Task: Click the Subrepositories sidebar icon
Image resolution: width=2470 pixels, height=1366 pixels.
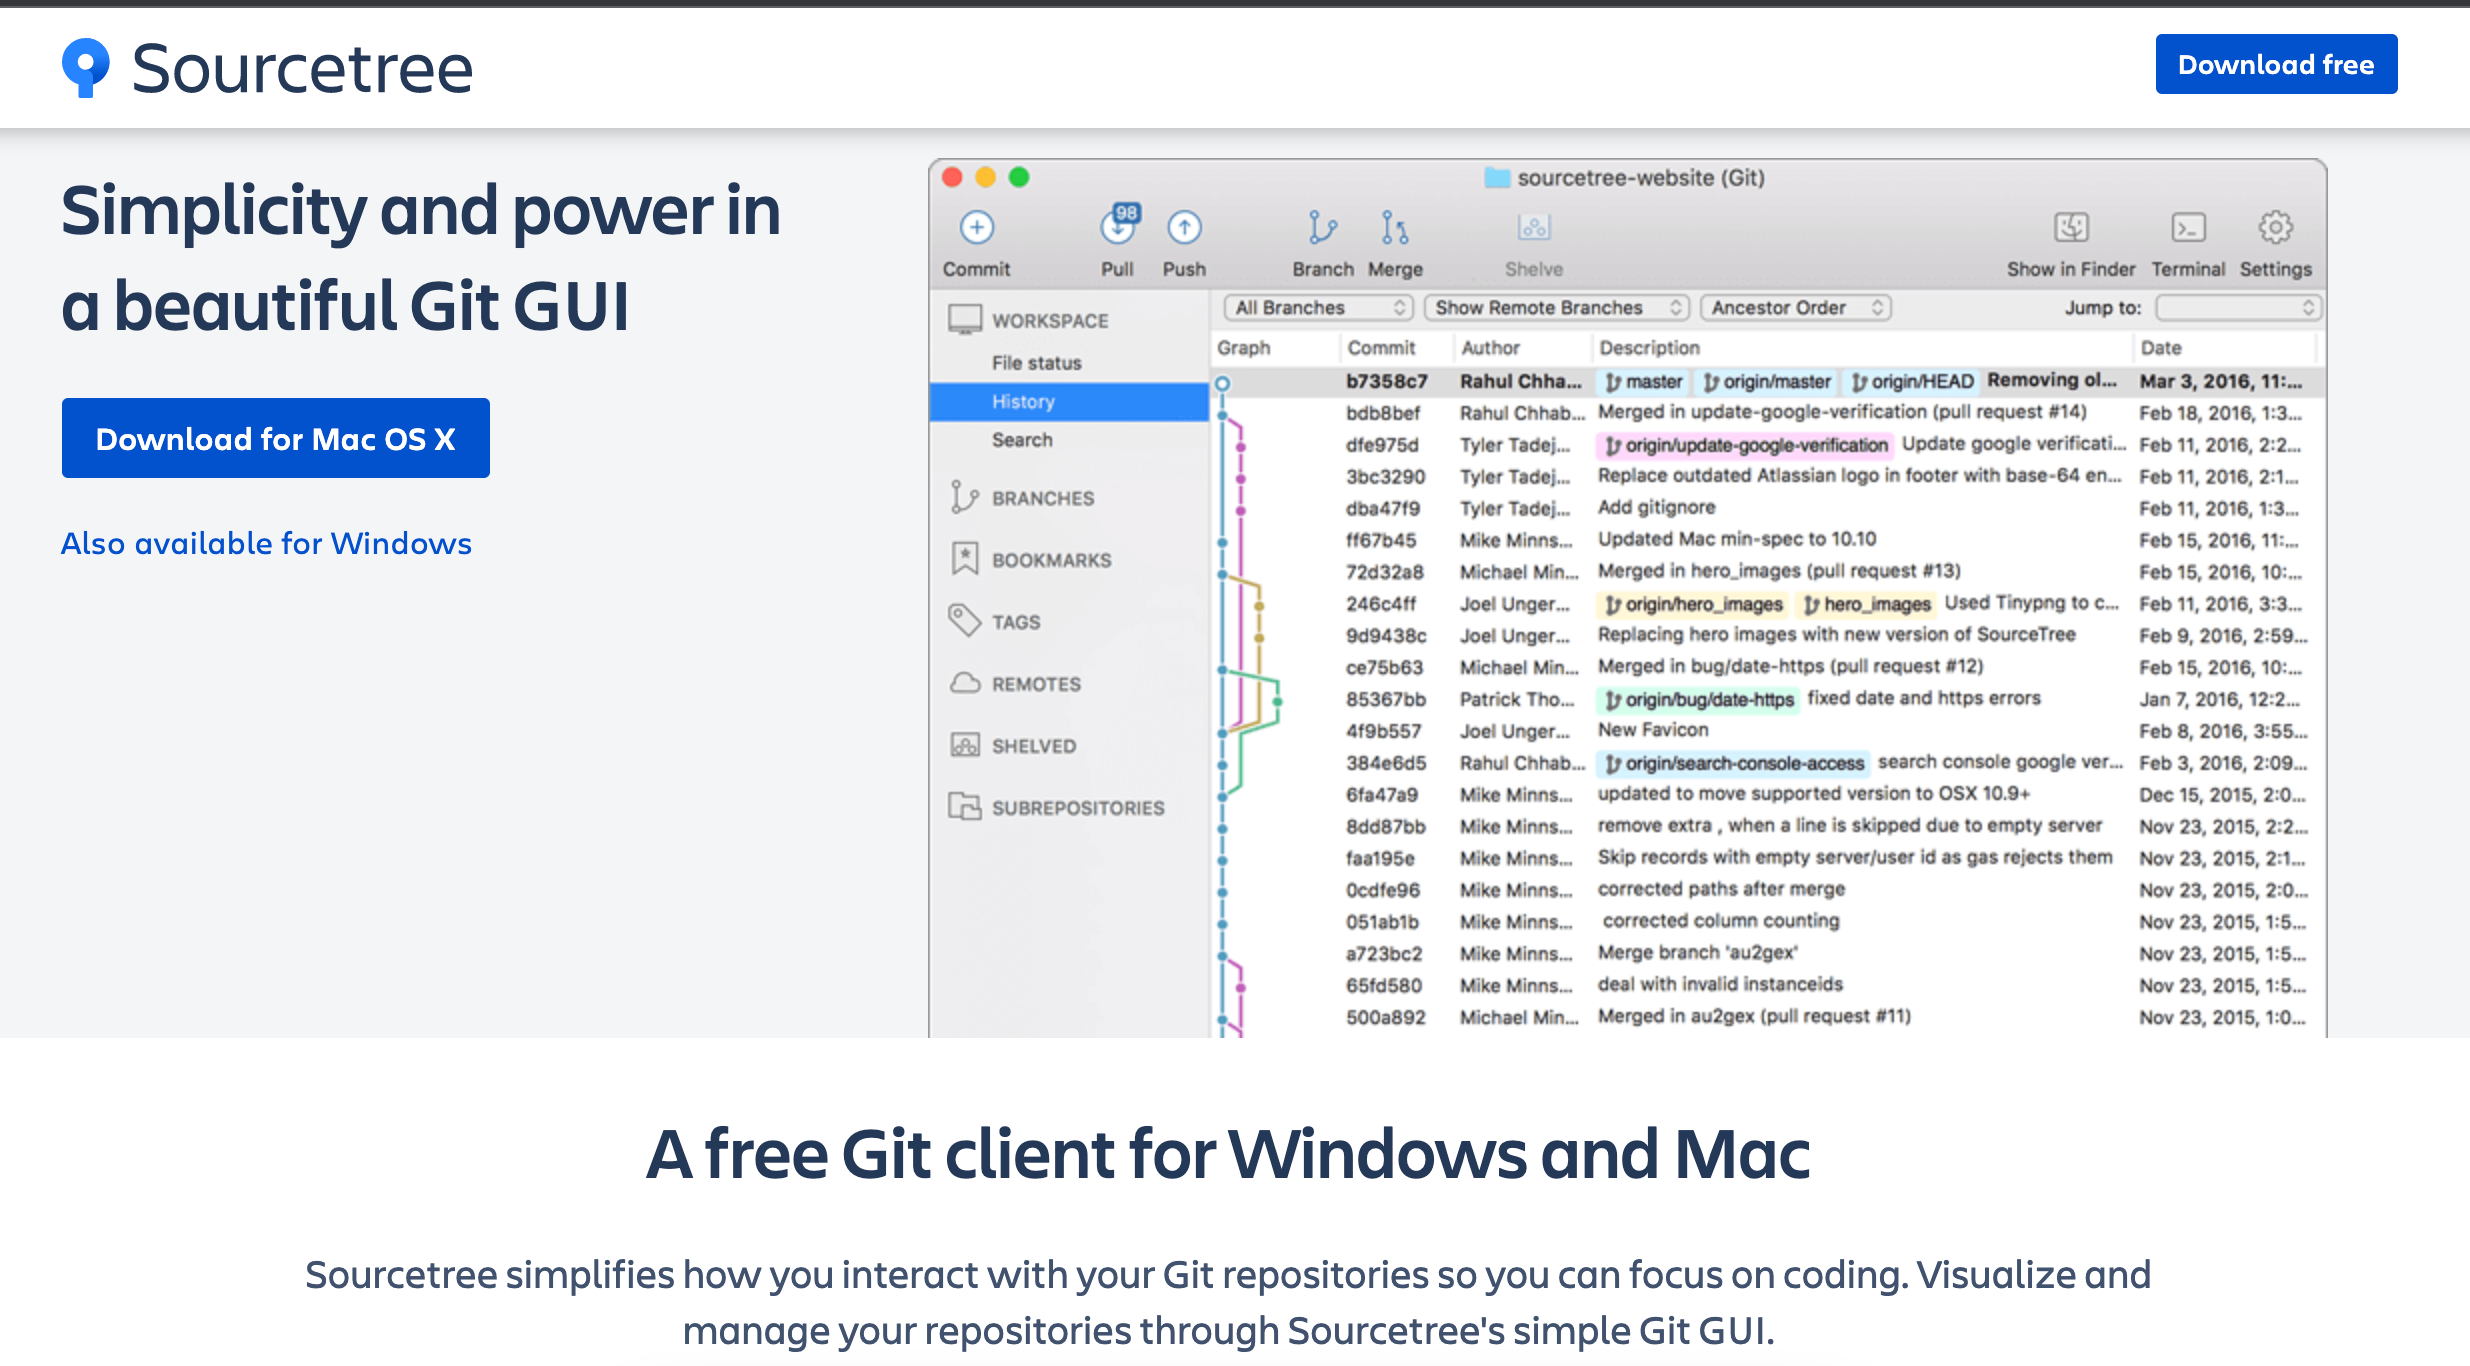Action: [x=965, y=807]
